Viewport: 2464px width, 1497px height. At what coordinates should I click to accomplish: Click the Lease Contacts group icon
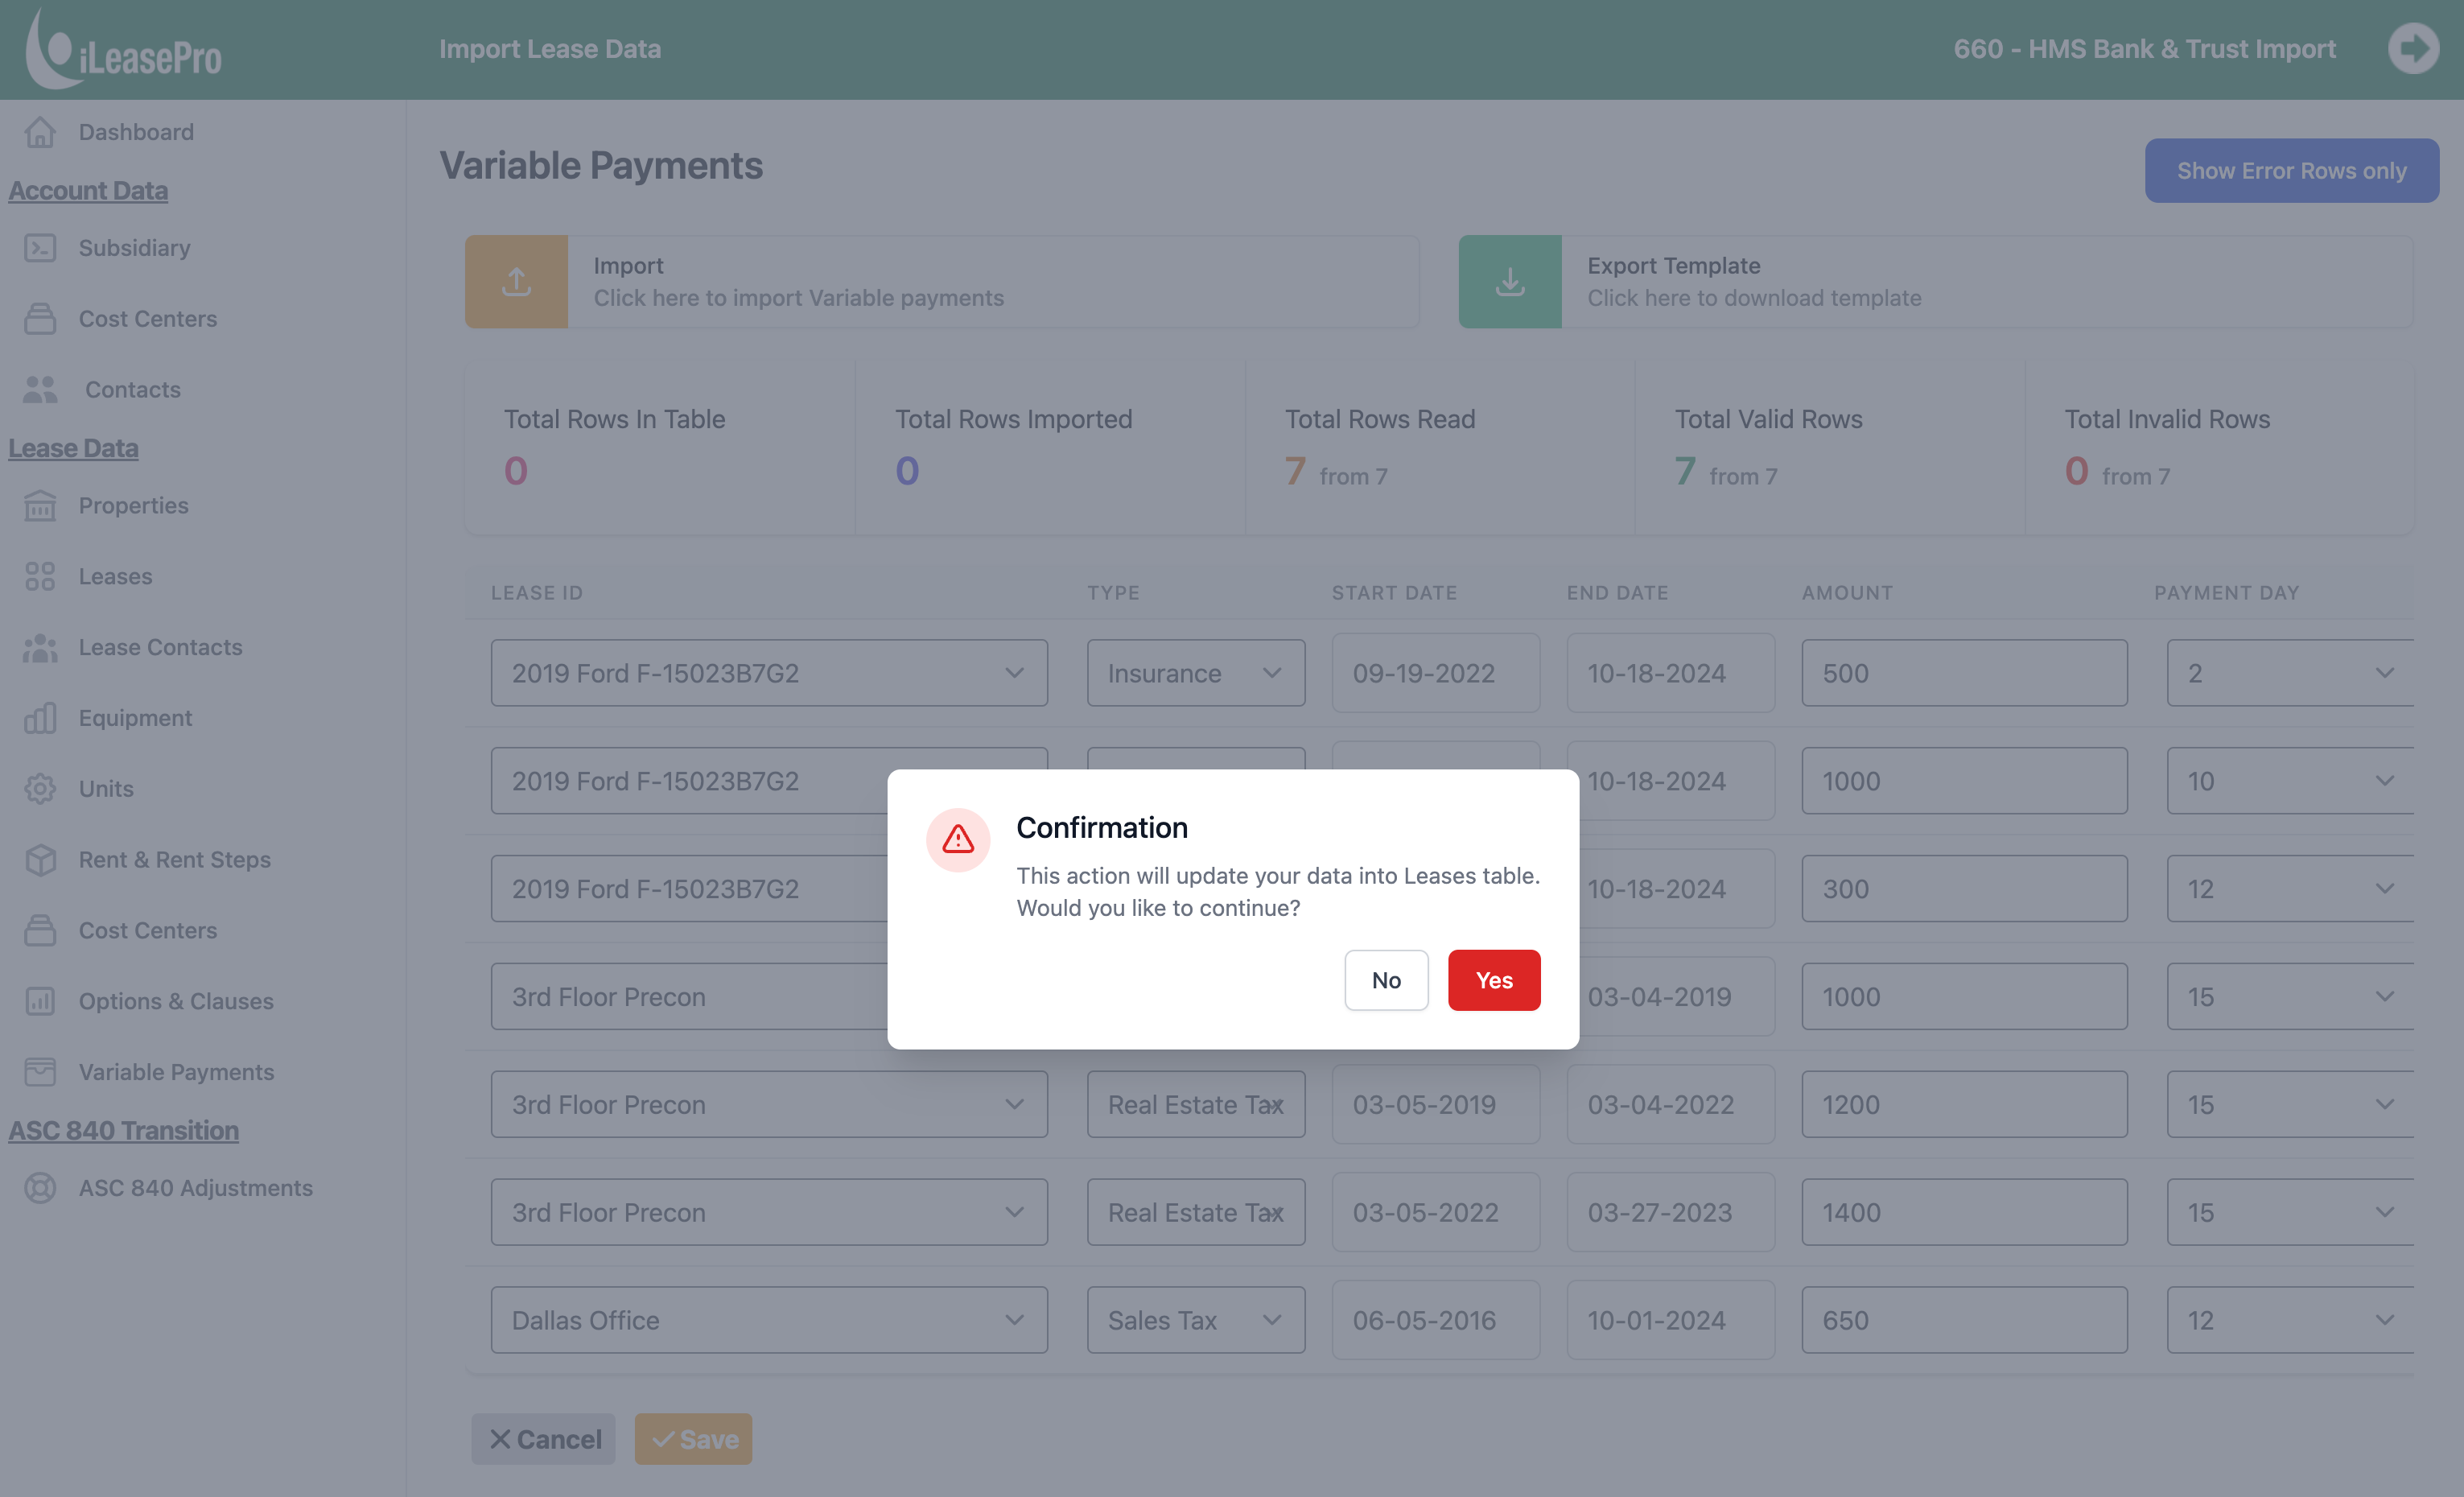click(40, 648)
